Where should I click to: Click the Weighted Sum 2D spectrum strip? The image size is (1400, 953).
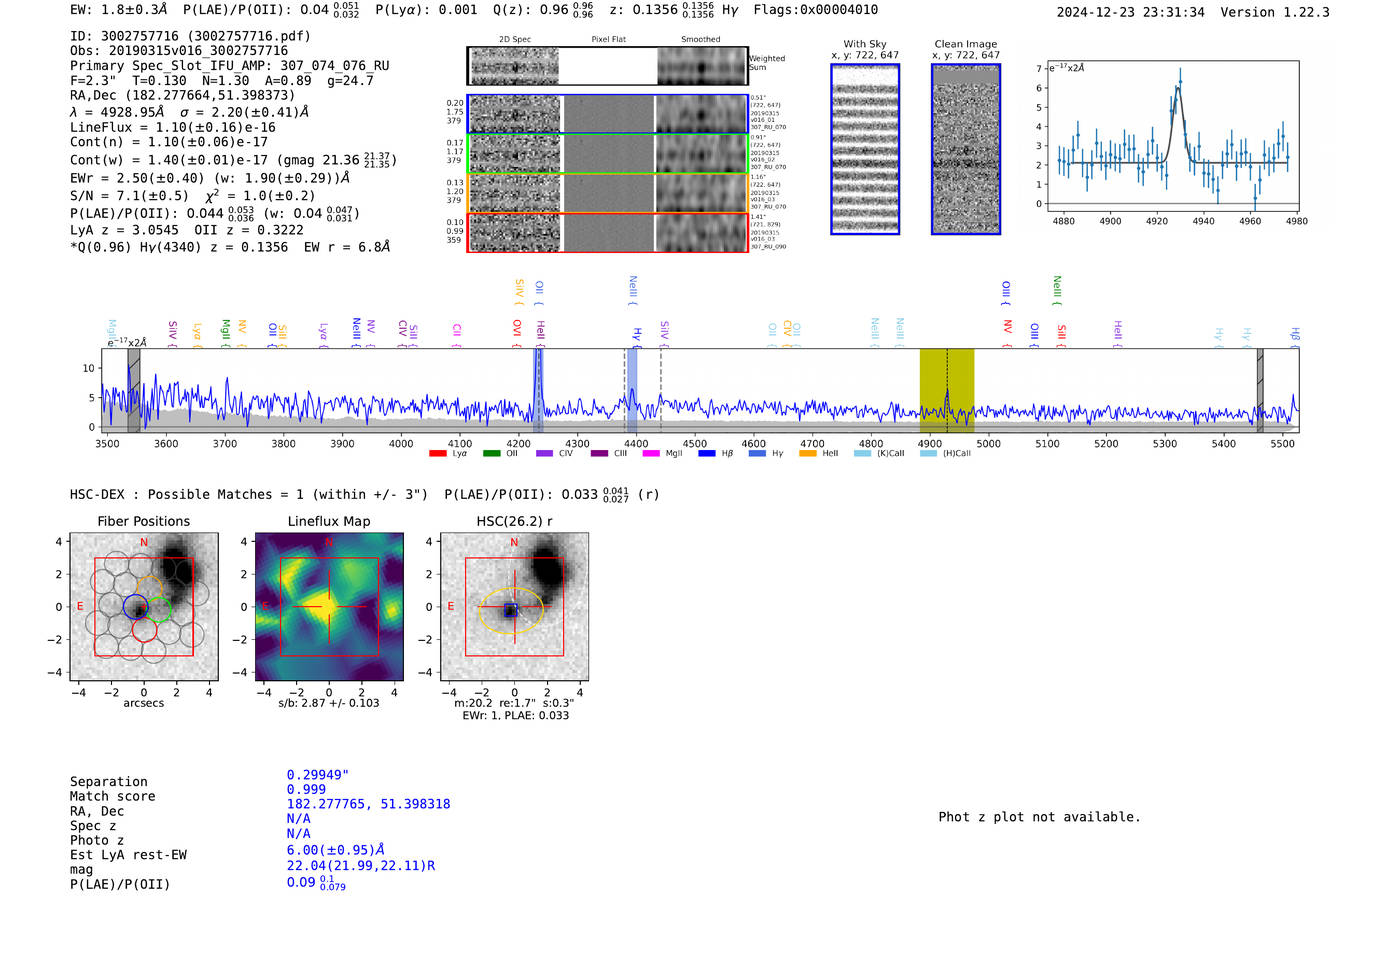pos(607,66)
